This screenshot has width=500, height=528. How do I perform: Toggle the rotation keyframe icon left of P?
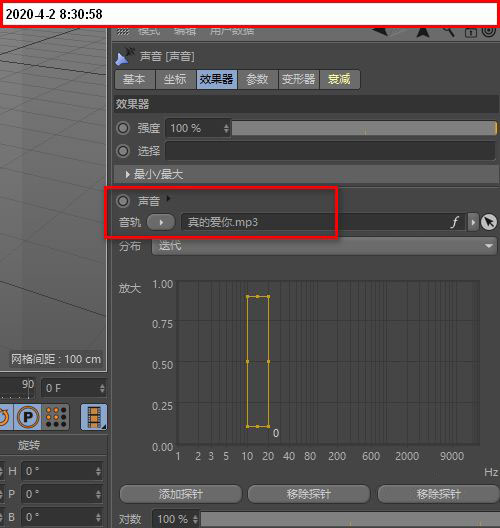tap(5, 417)
